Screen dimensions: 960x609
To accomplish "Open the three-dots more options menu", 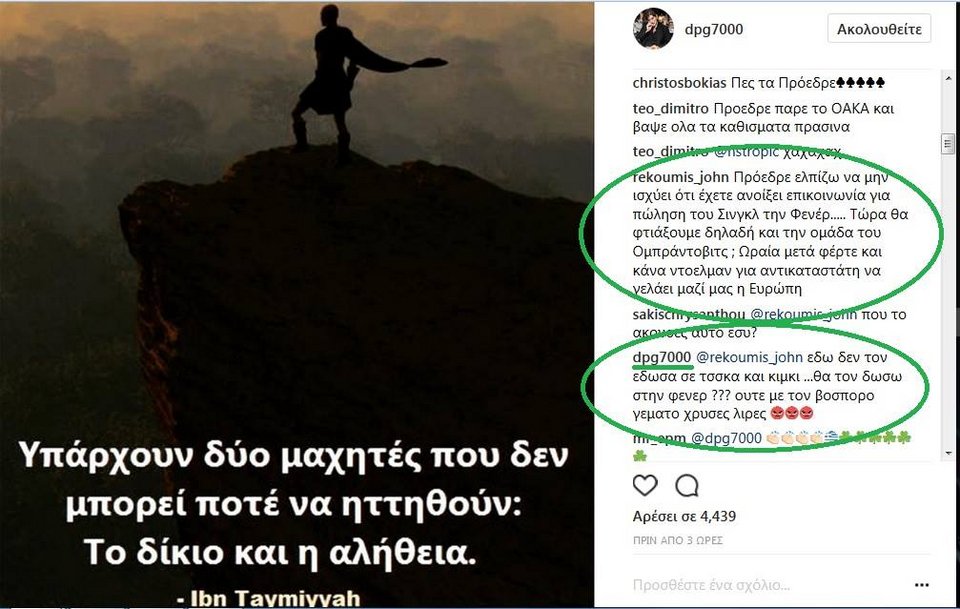I will pos(921,585).
